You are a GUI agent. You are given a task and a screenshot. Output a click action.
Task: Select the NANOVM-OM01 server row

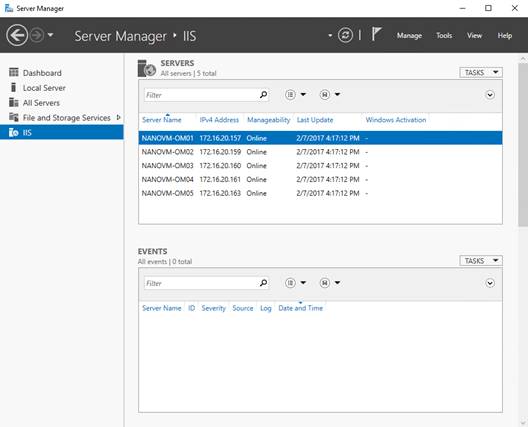[x=320, y=138]
